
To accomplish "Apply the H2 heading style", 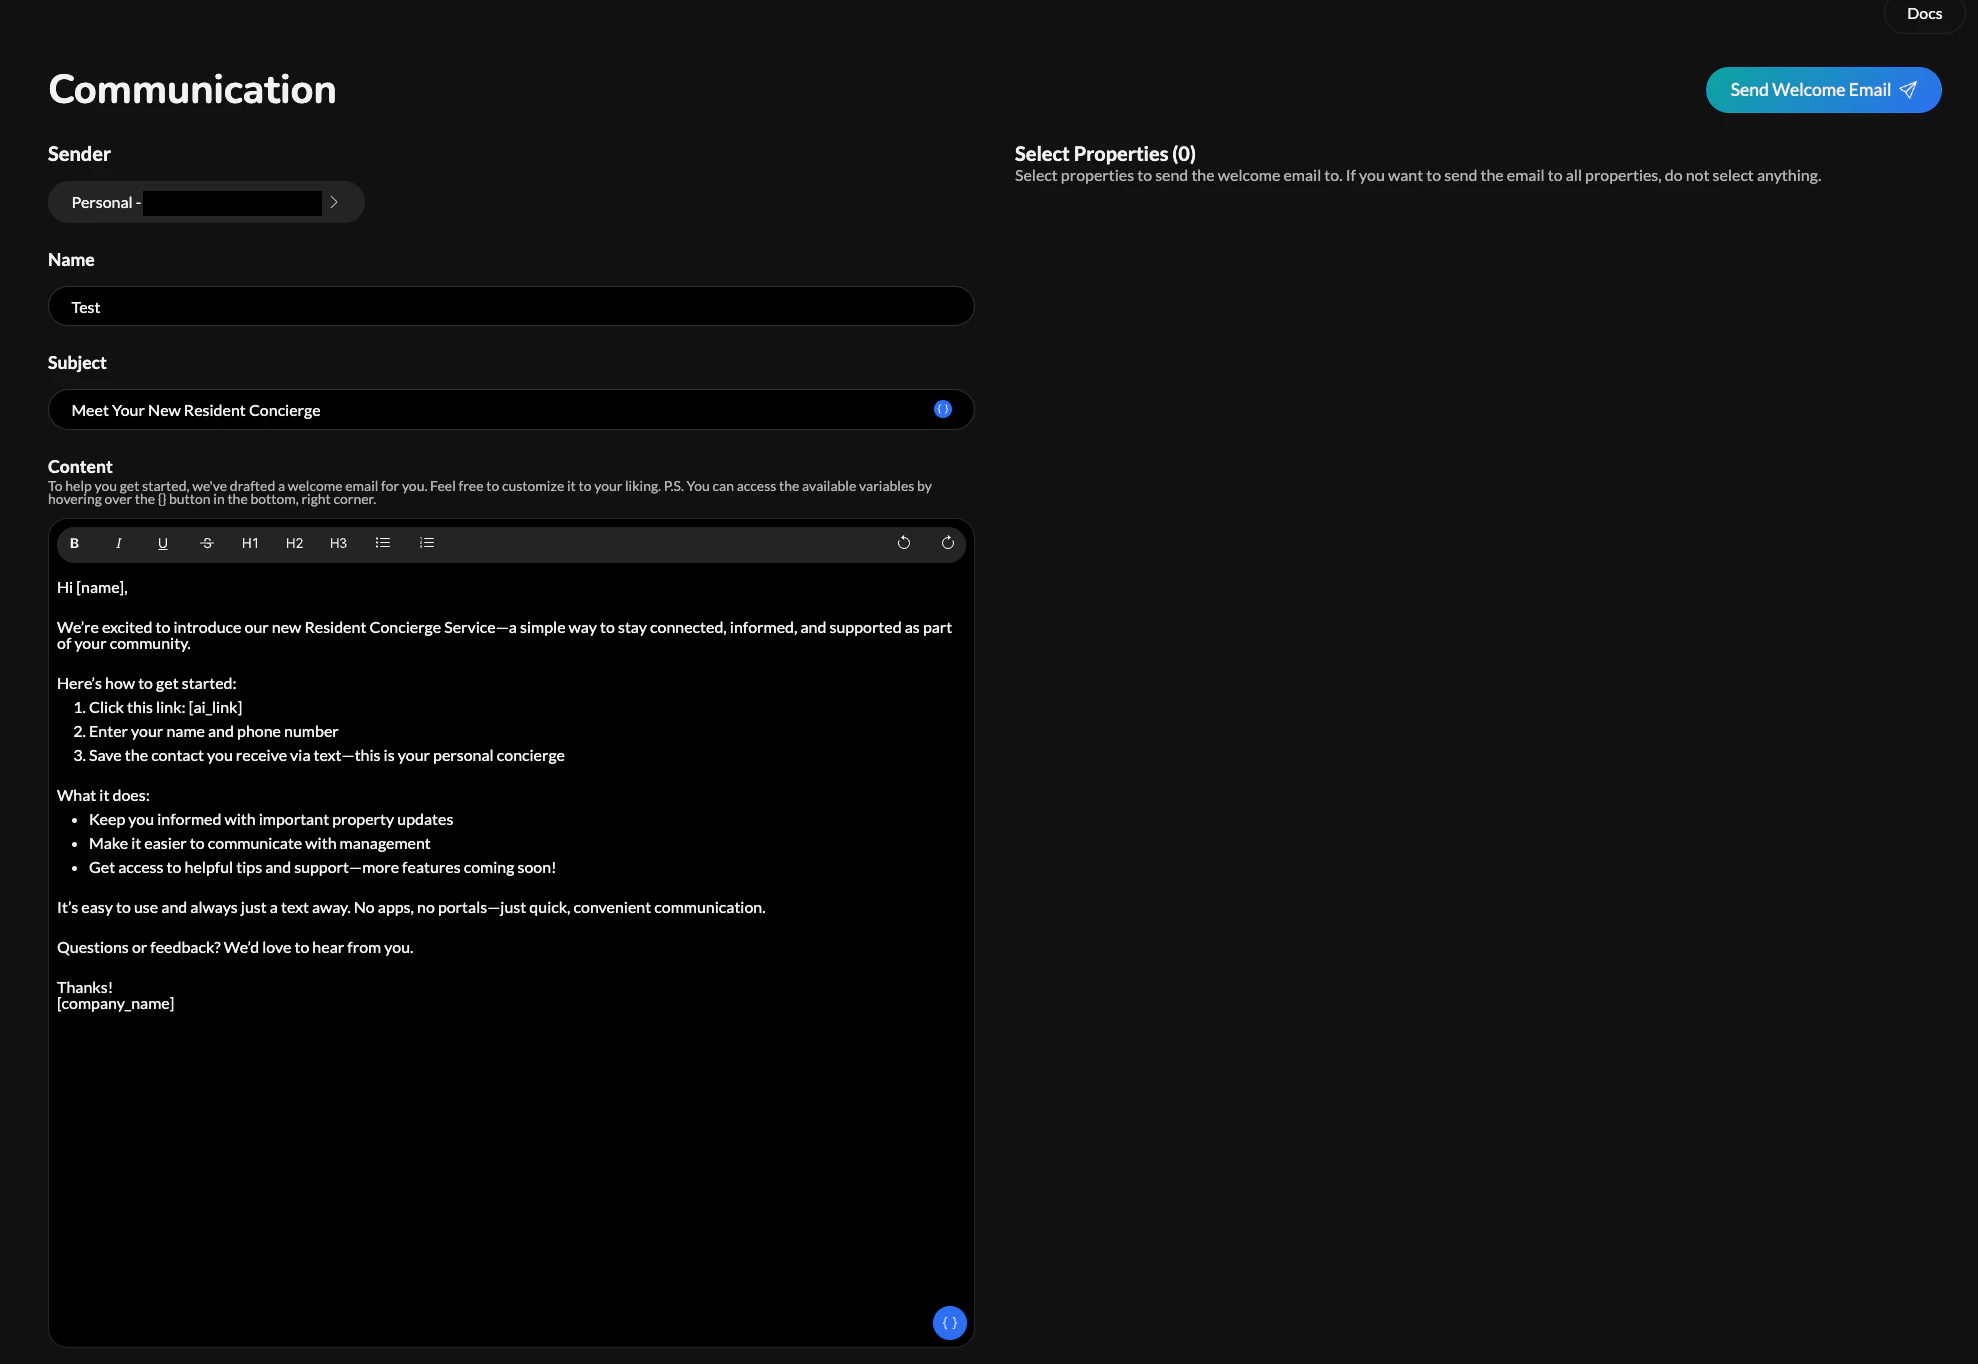I will 294,543.
